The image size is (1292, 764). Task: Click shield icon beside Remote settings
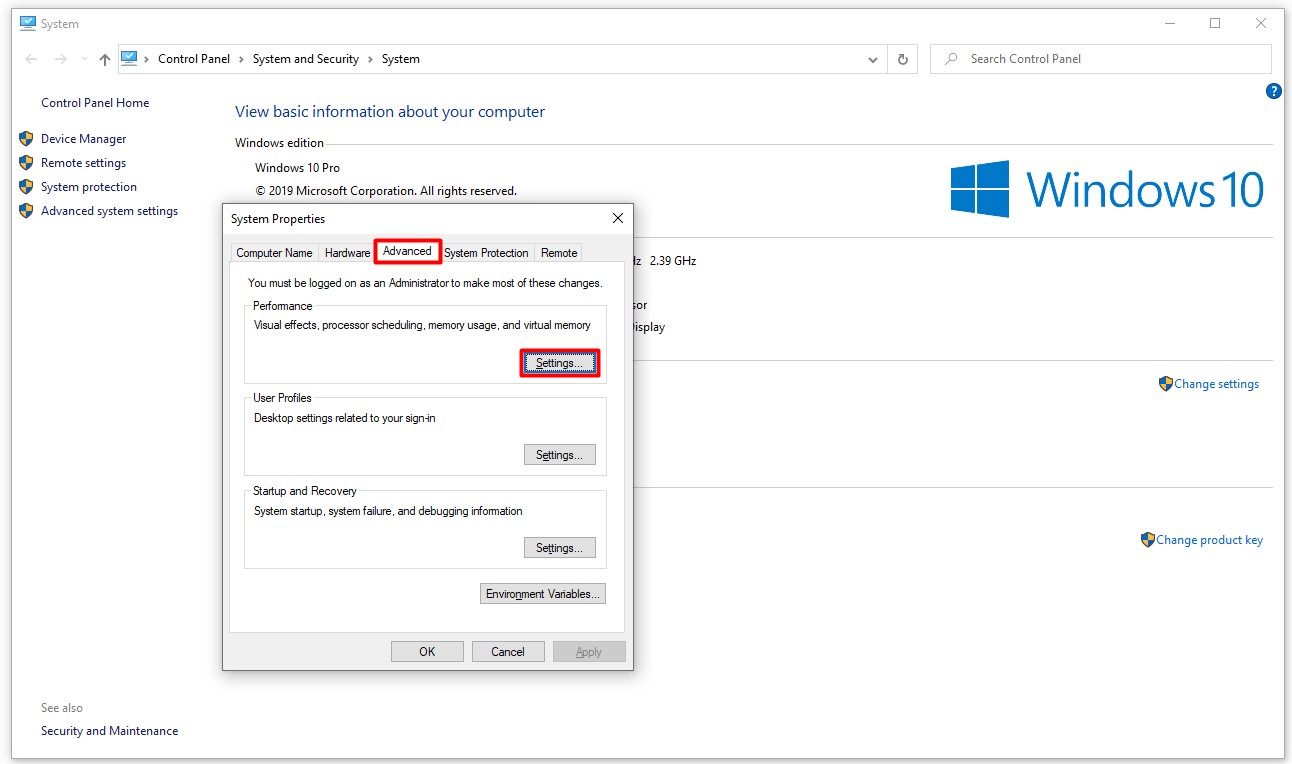pyautogui.click(x=26, y=163)
